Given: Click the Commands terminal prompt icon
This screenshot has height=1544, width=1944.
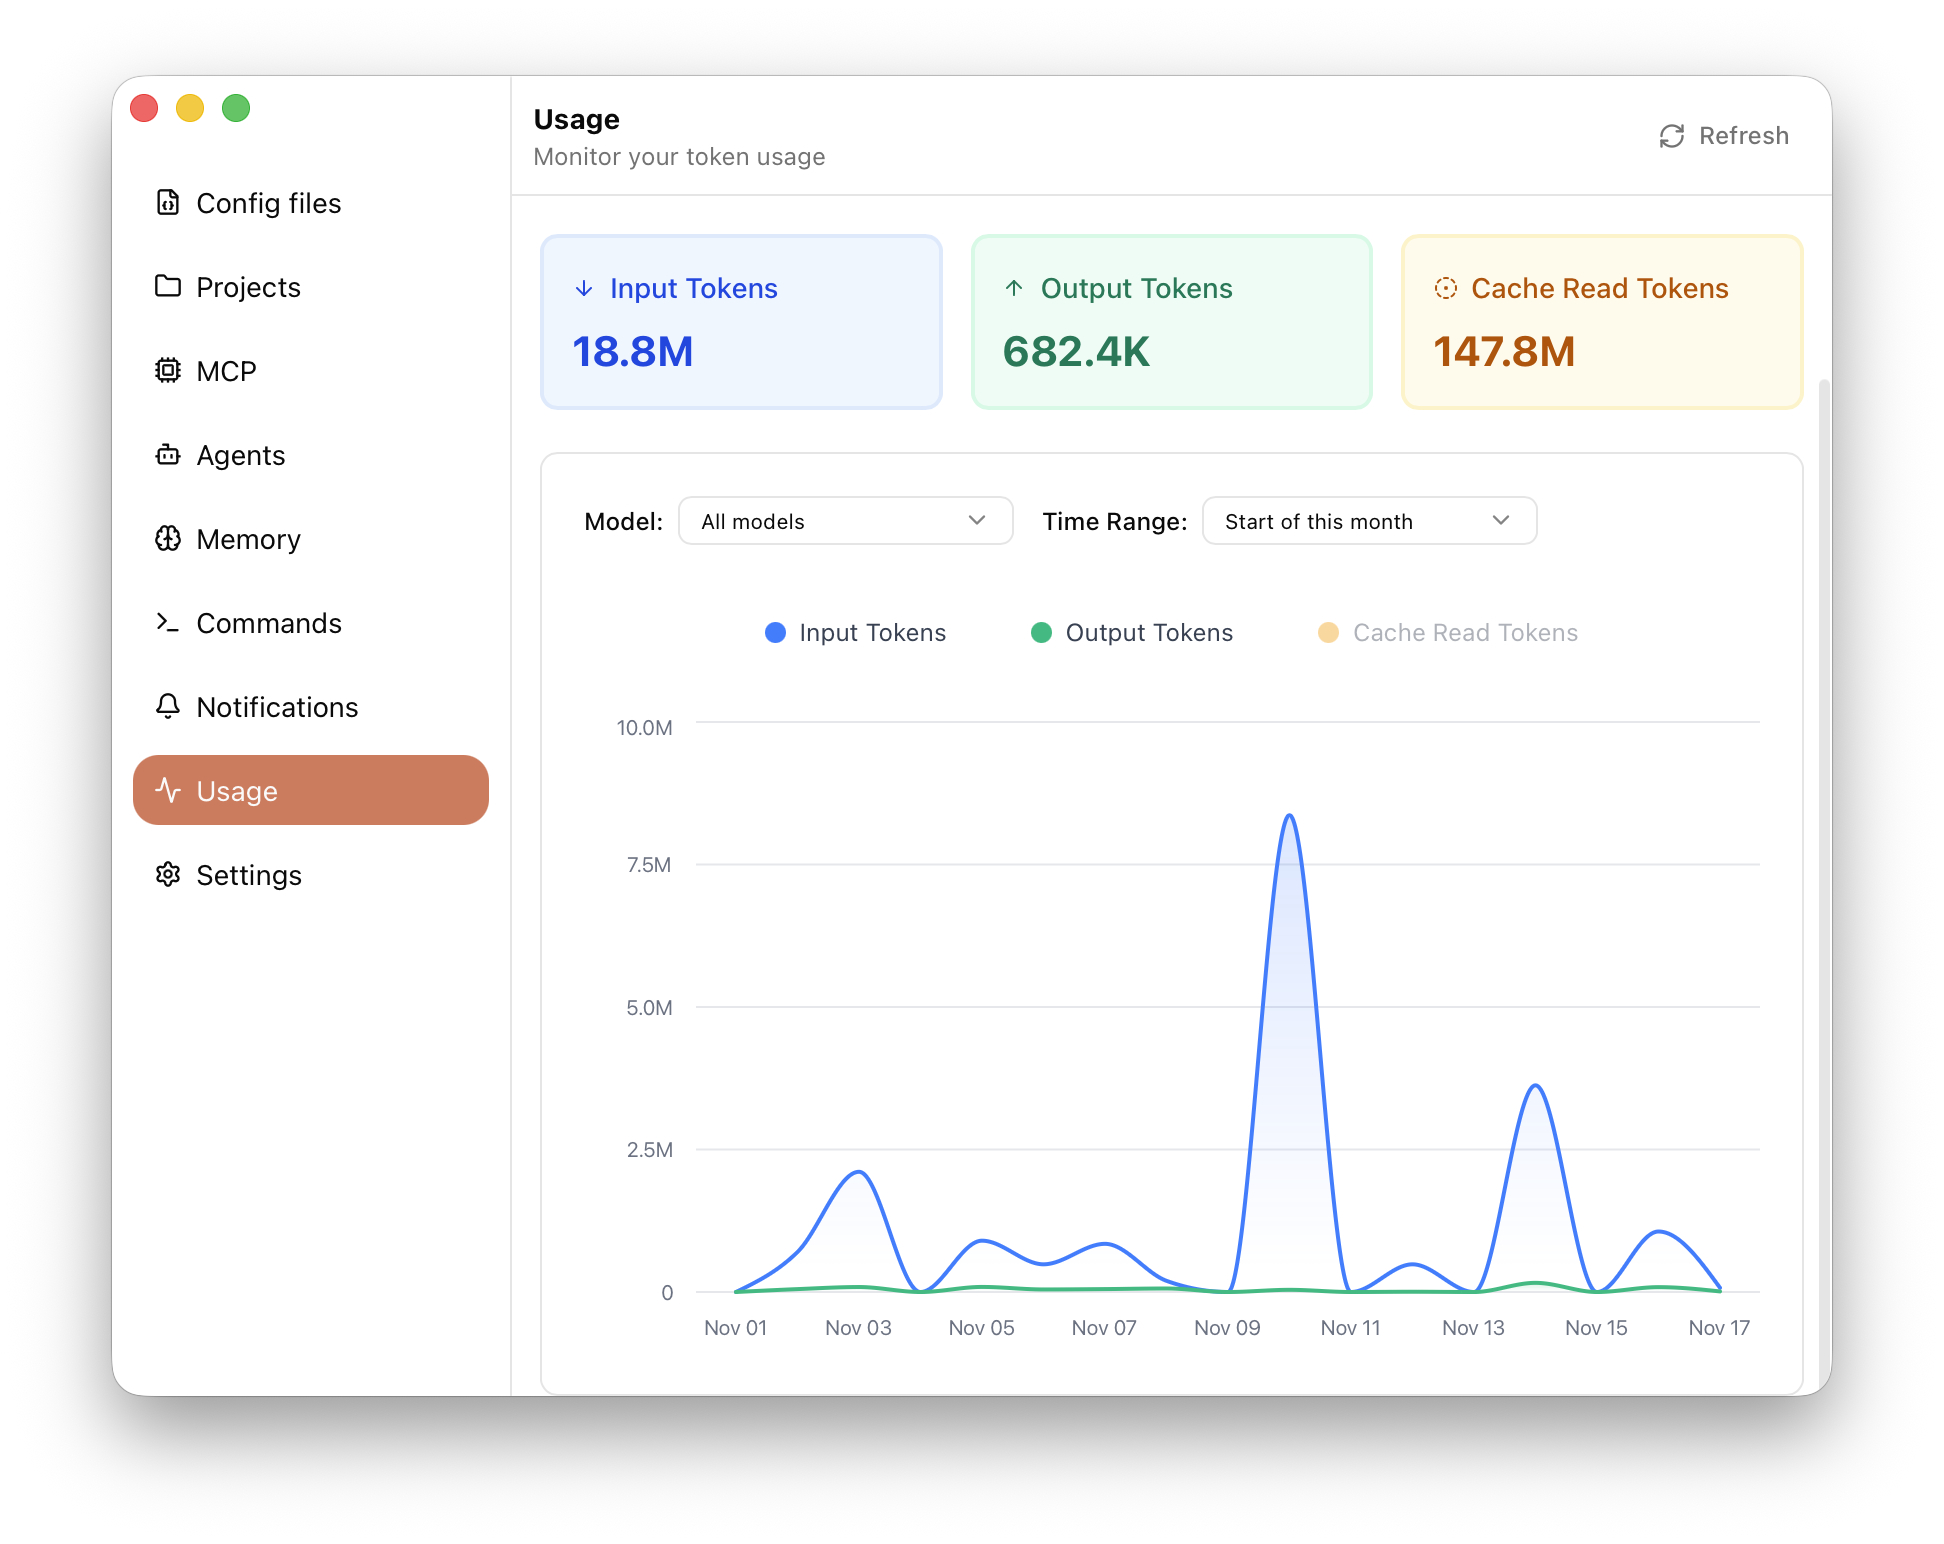Looking at the screenshot, I should point(168,623).
